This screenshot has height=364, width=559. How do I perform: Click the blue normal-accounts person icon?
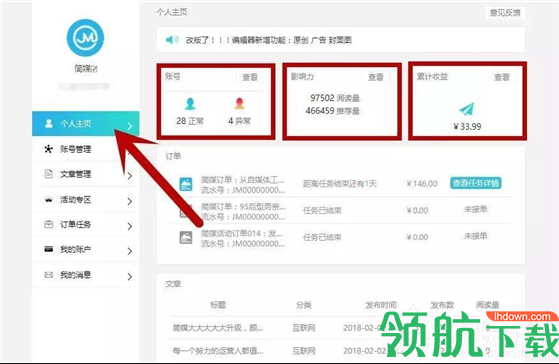(x=190, y=104)
